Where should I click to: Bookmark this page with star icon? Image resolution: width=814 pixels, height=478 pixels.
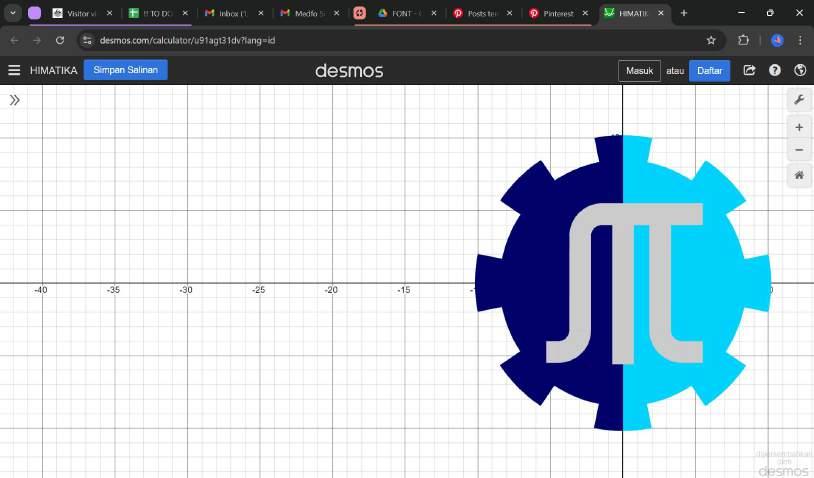point(711,40)
